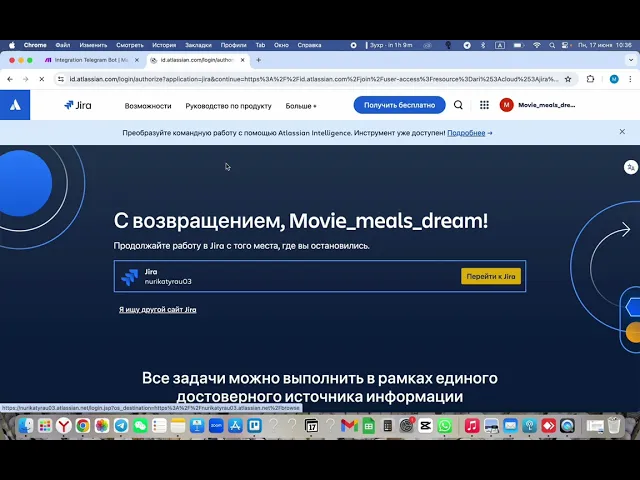640x480 pixels.
Task: Click the Перейти к Jira button
Action: click(x=491, y=276)
